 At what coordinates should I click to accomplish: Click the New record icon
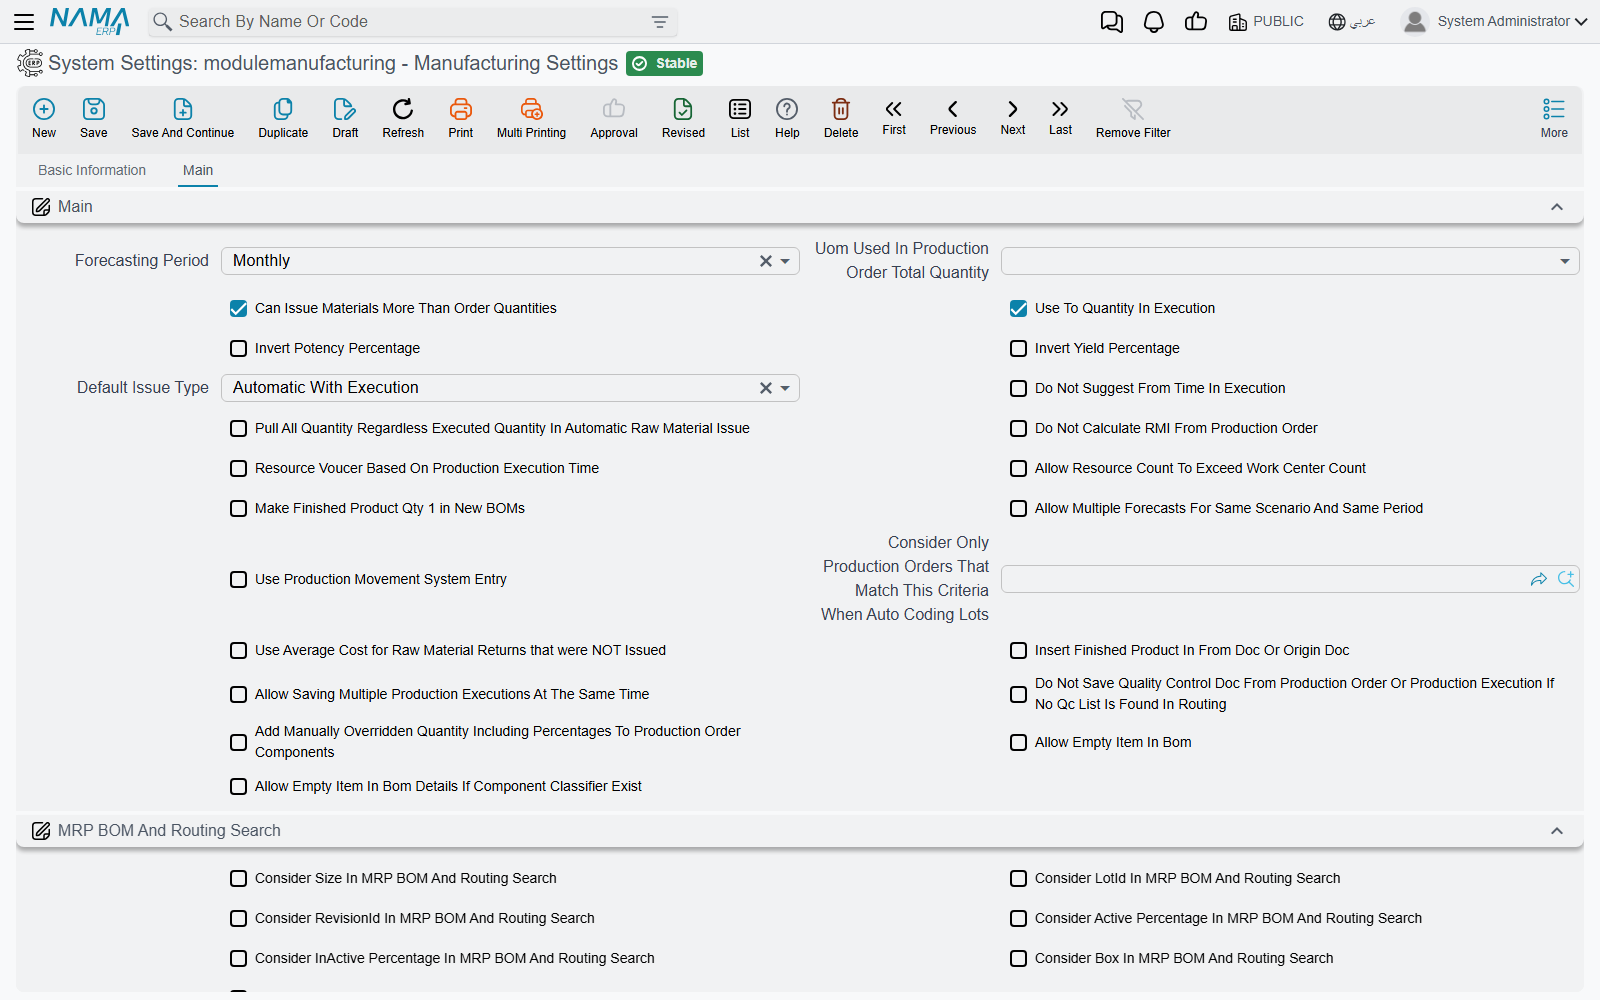point(44,109)
